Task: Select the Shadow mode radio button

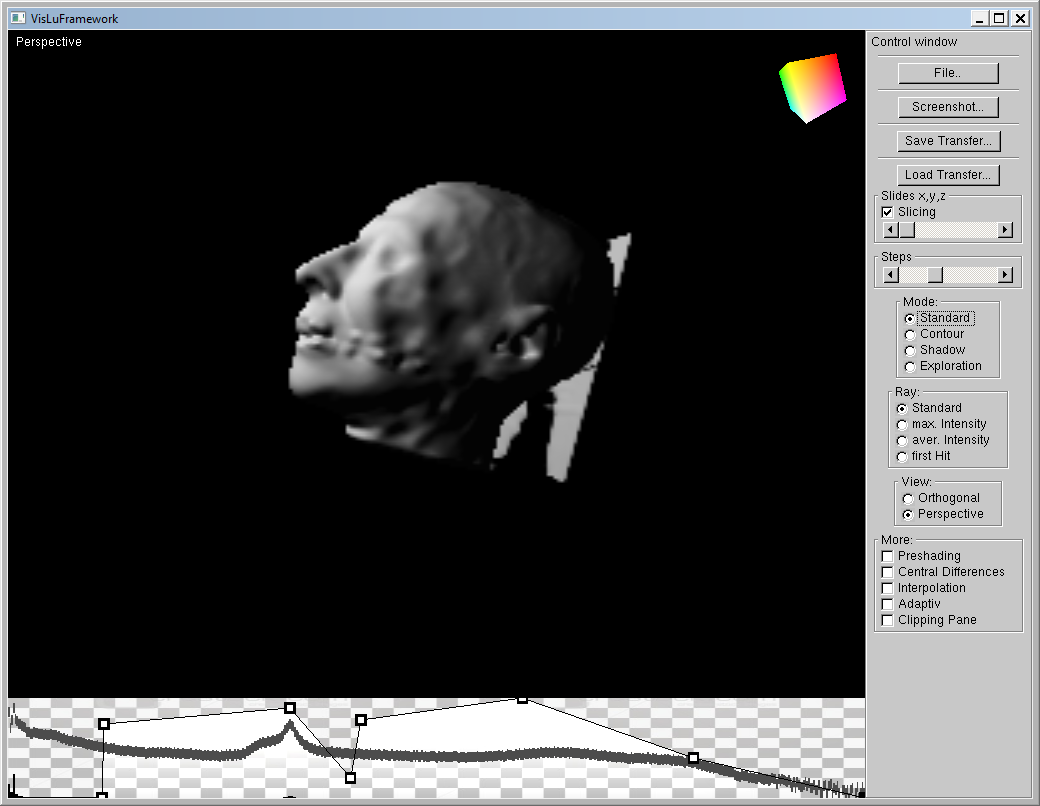Action: (x=909, y=350)
